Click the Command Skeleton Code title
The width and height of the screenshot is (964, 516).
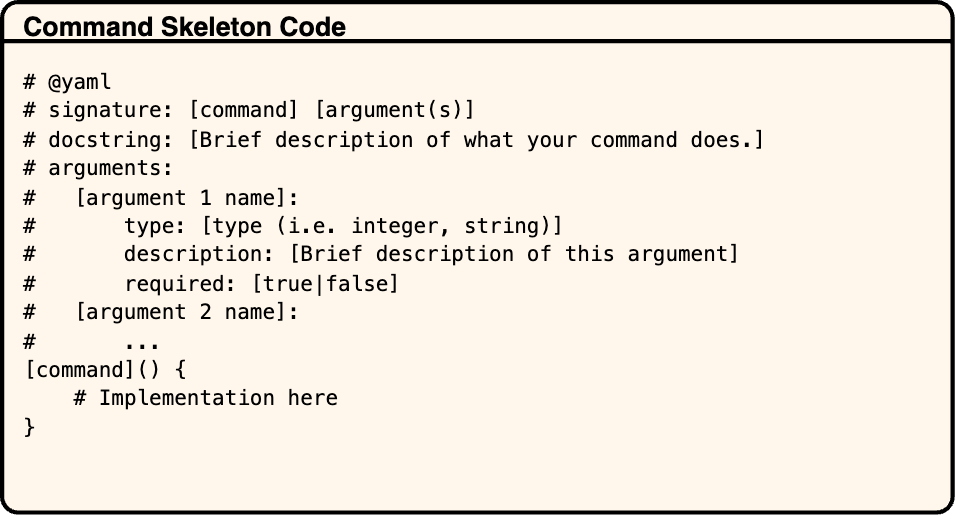tap(184, 27)
